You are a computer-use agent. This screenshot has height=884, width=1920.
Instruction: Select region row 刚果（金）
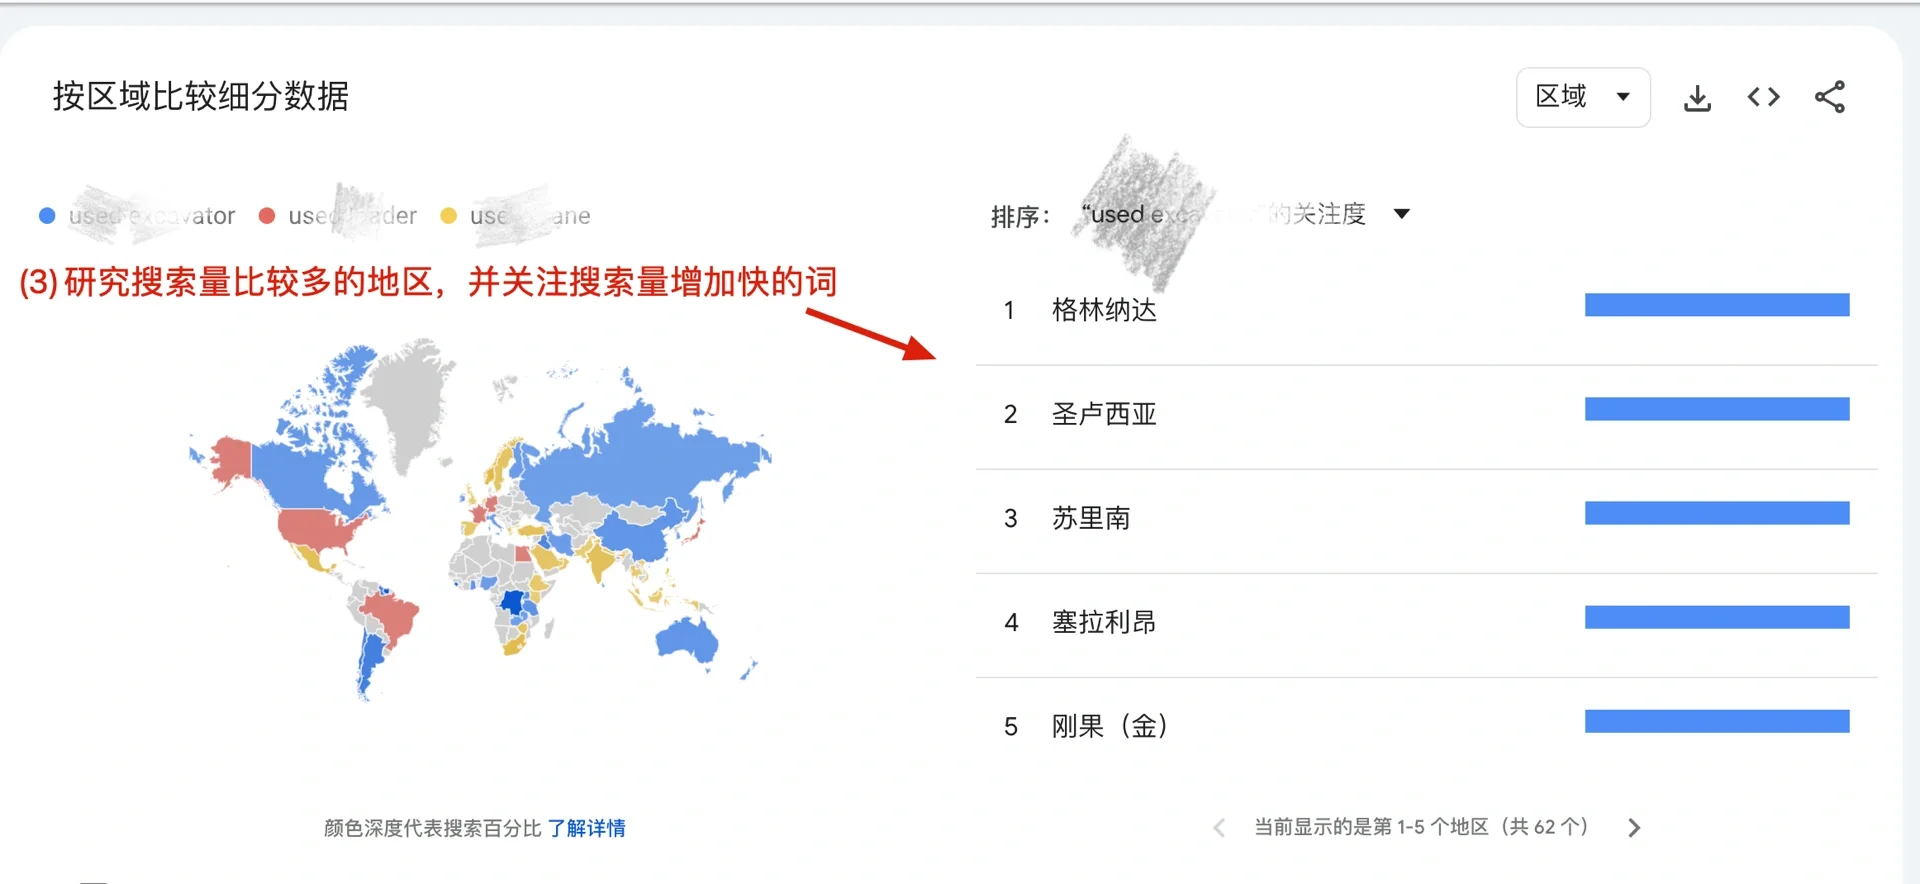(x=1426, y=727)
